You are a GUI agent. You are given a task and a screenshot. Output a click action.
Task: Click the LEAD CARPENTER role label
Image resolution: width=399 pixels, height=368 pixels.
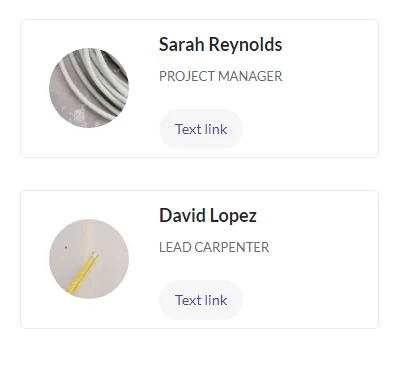tap(214, 247)
